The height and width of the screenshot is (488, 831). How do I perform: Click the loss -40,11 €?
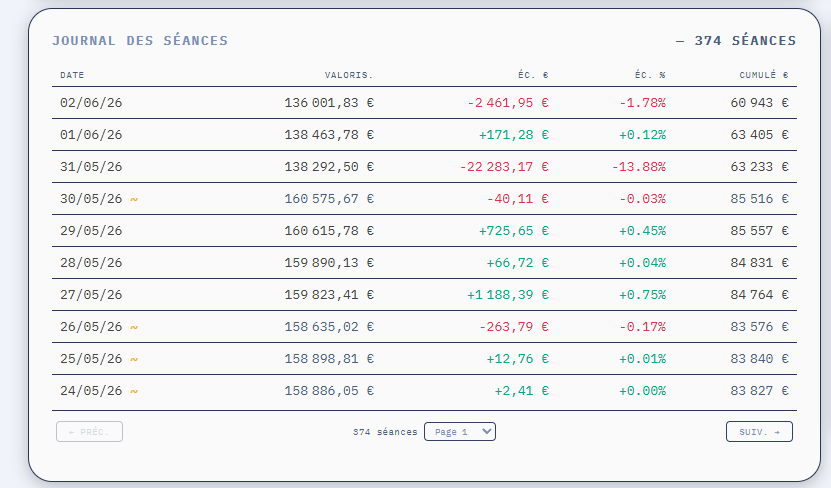(x=518, y=199)
